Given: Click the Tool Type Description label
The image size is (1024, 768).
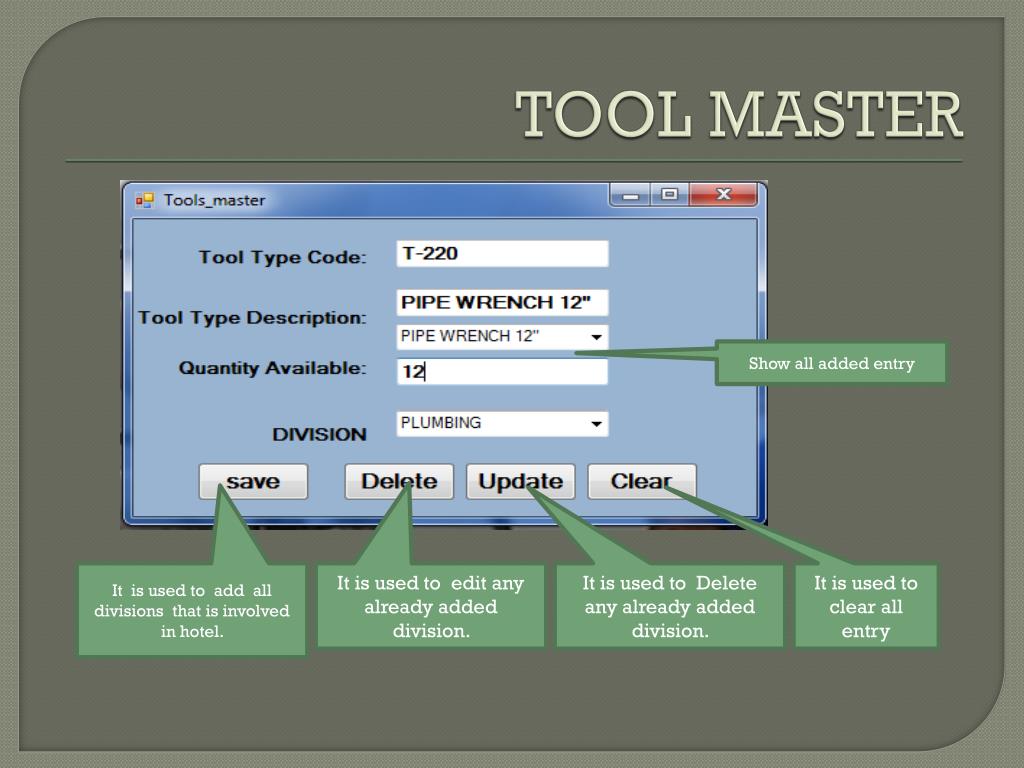Looking at the screenshot, I should (252, 318).
